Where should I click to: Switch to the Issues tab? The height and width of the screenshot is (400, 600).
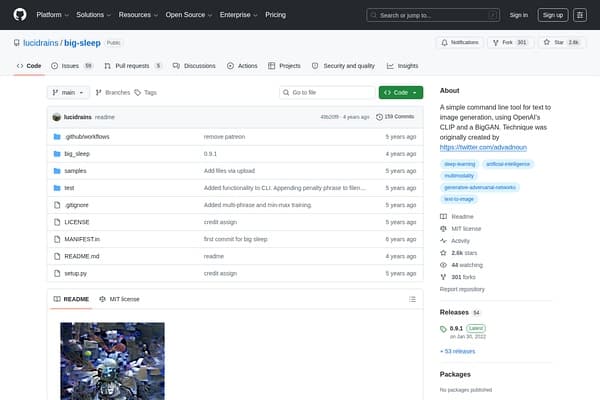point(72,66)
